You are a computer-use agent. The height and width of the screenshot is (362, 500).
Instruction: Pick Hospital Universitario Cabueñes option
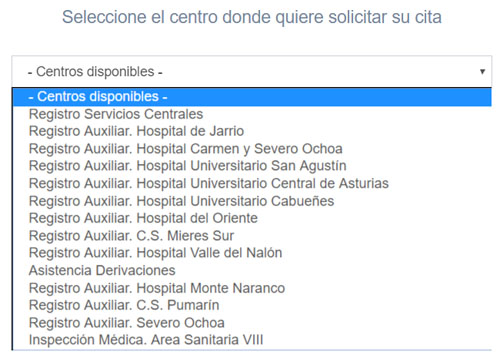252,201
